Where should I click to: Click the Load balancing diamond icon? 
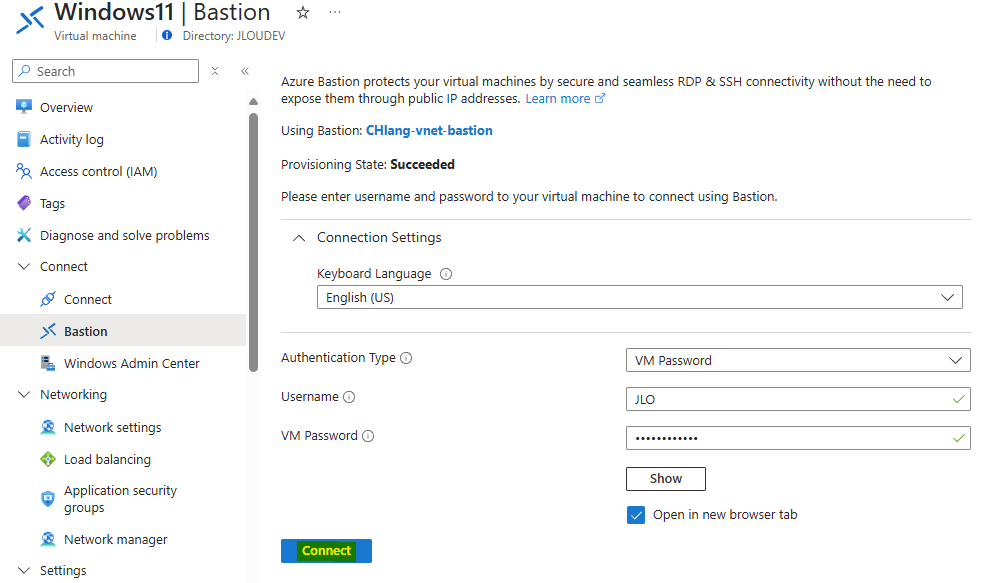pos(48,459)
